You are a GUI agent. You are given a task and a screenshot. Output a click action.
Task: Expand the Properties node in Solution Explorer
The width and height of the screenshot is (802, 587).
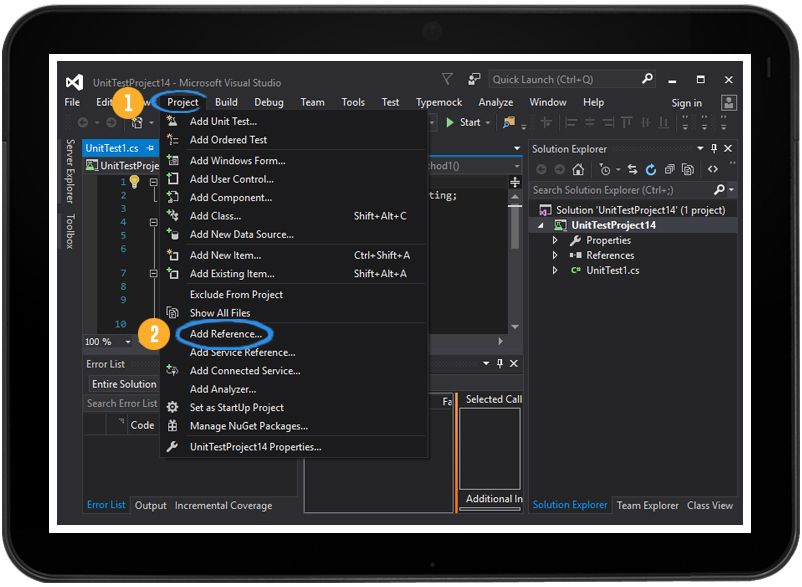click(x=555, y=240)
